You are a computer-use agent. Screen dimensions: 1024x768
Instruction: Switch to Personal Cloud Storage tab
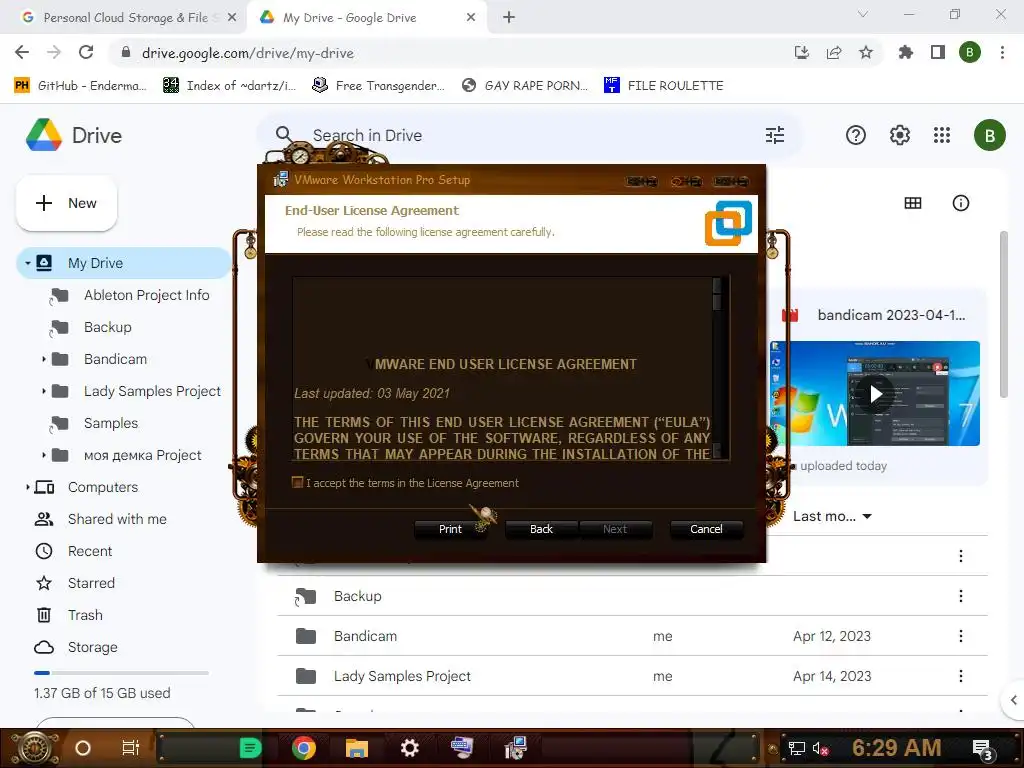(124, 18)
